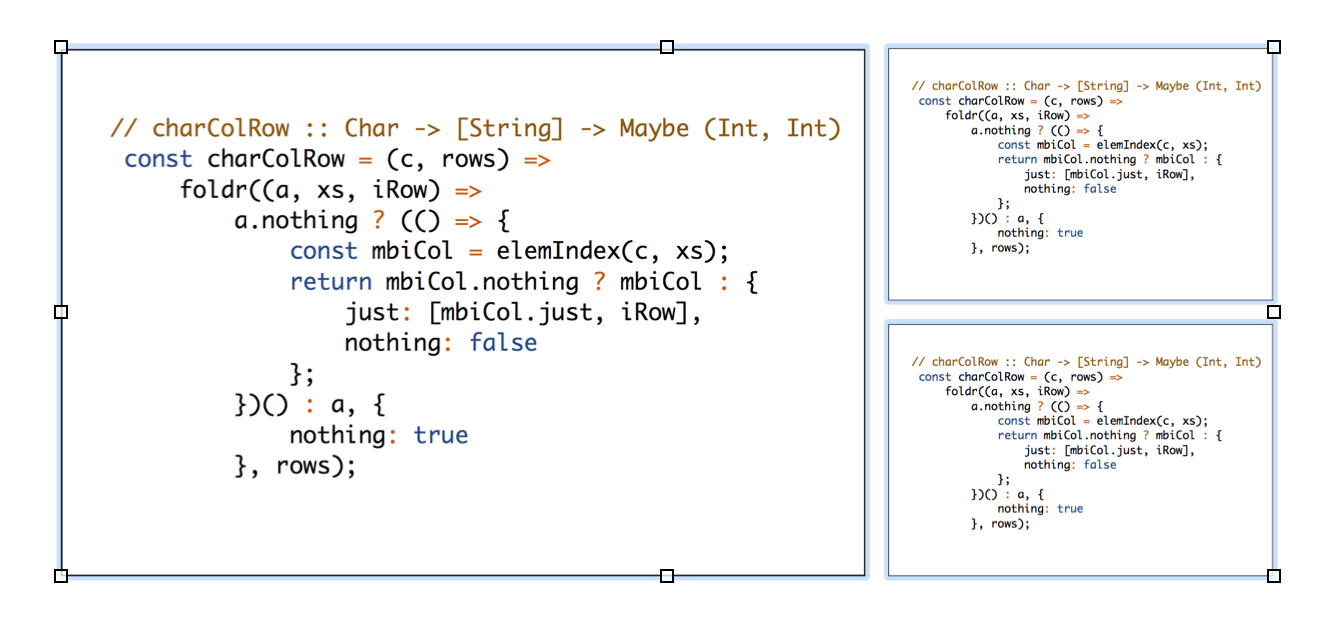
Task: Click the bottom-middle selection resize handle
Action: [x=667, y=576]
